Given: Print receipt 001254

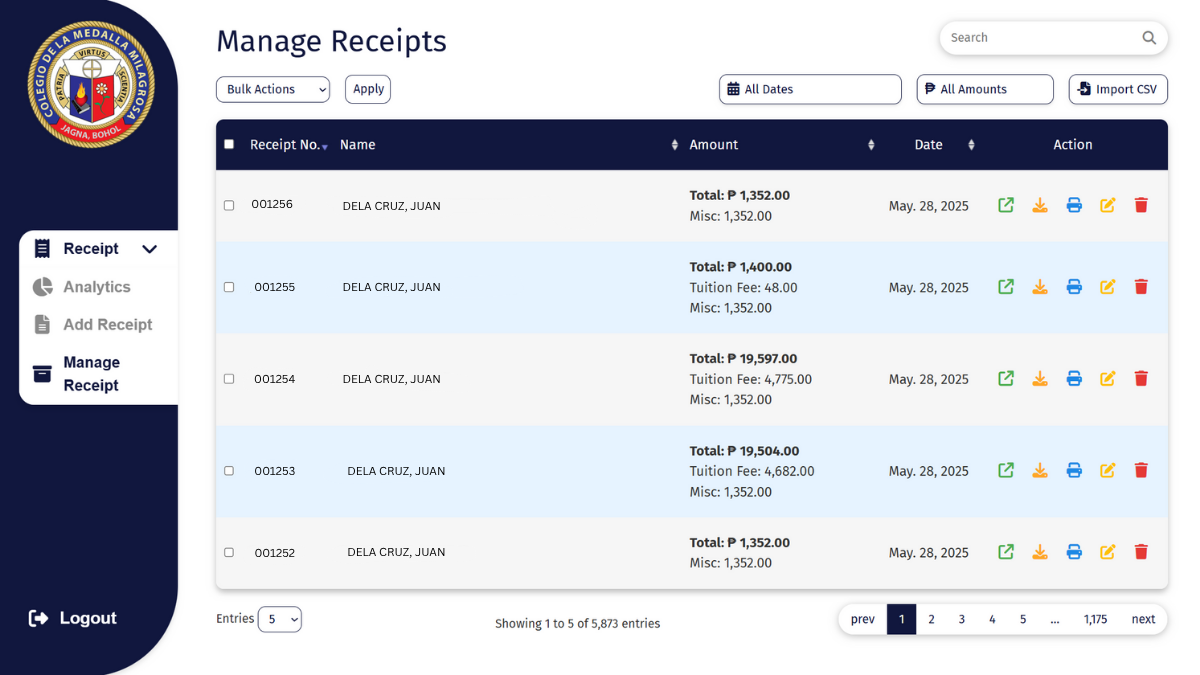Looking at the screenshot, I should (x=1074, y=379).
